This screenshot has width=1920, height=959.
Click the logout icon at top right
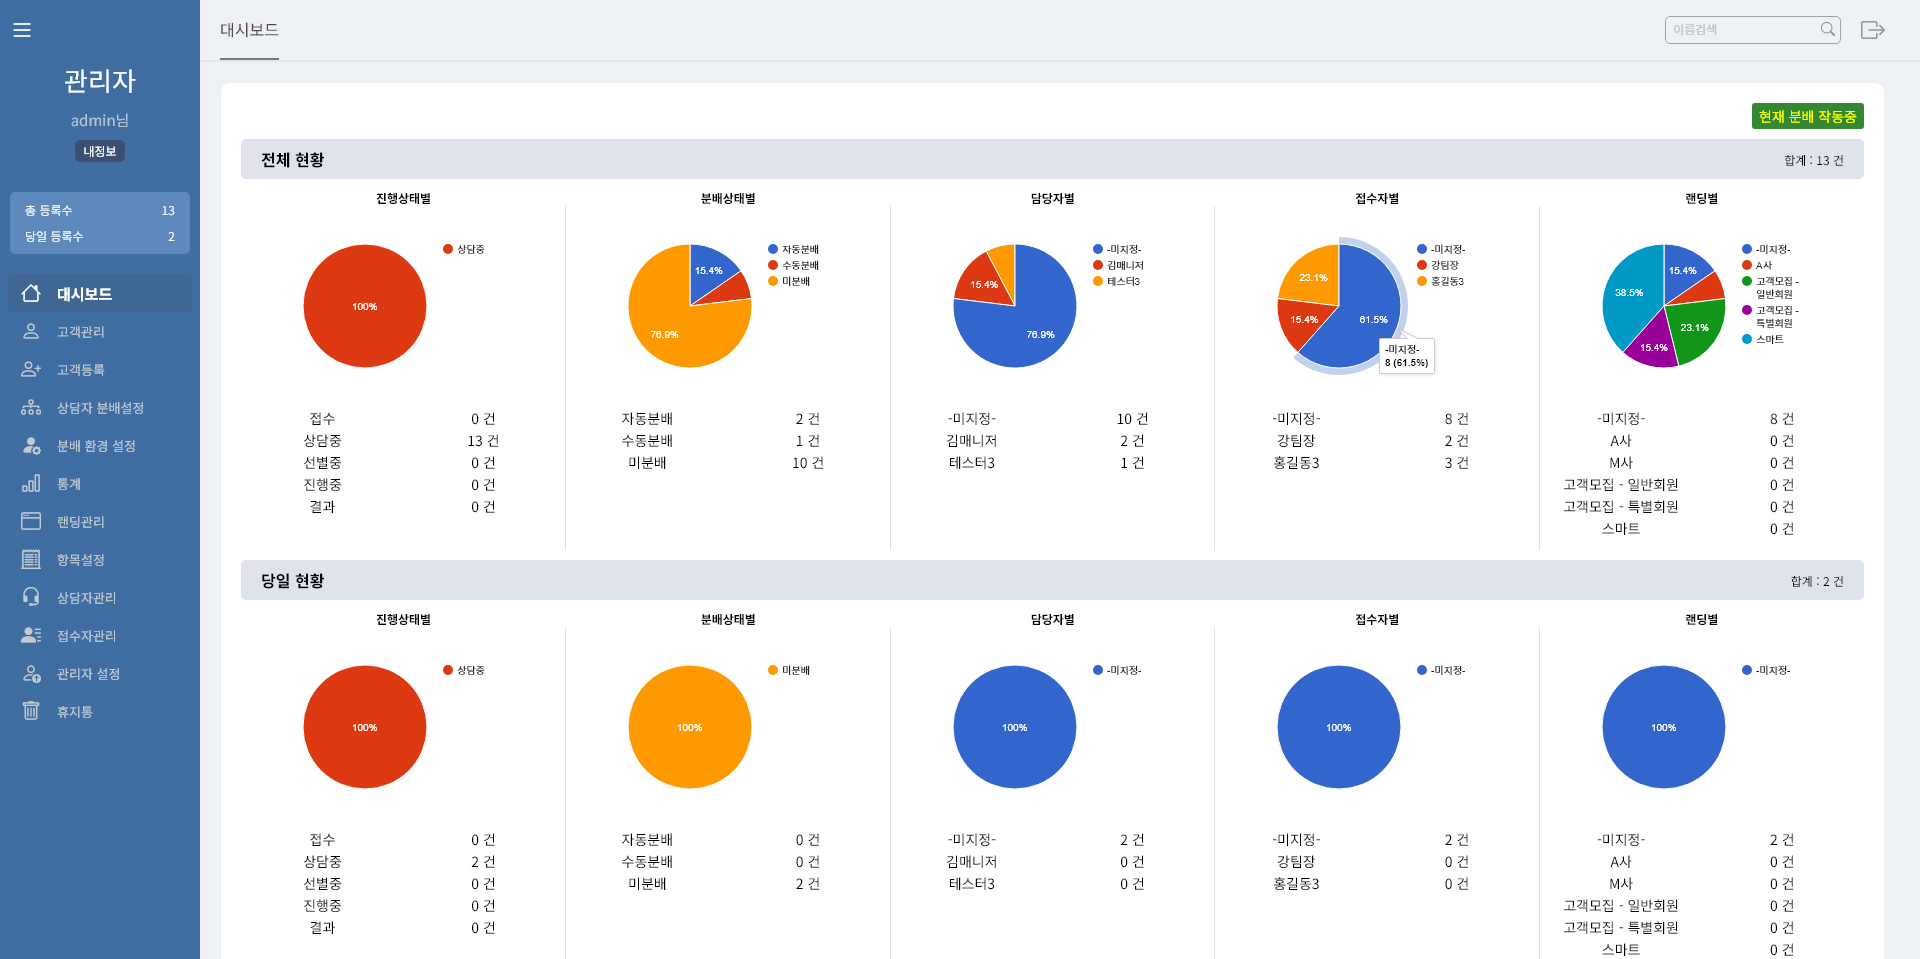(1872, 30)
